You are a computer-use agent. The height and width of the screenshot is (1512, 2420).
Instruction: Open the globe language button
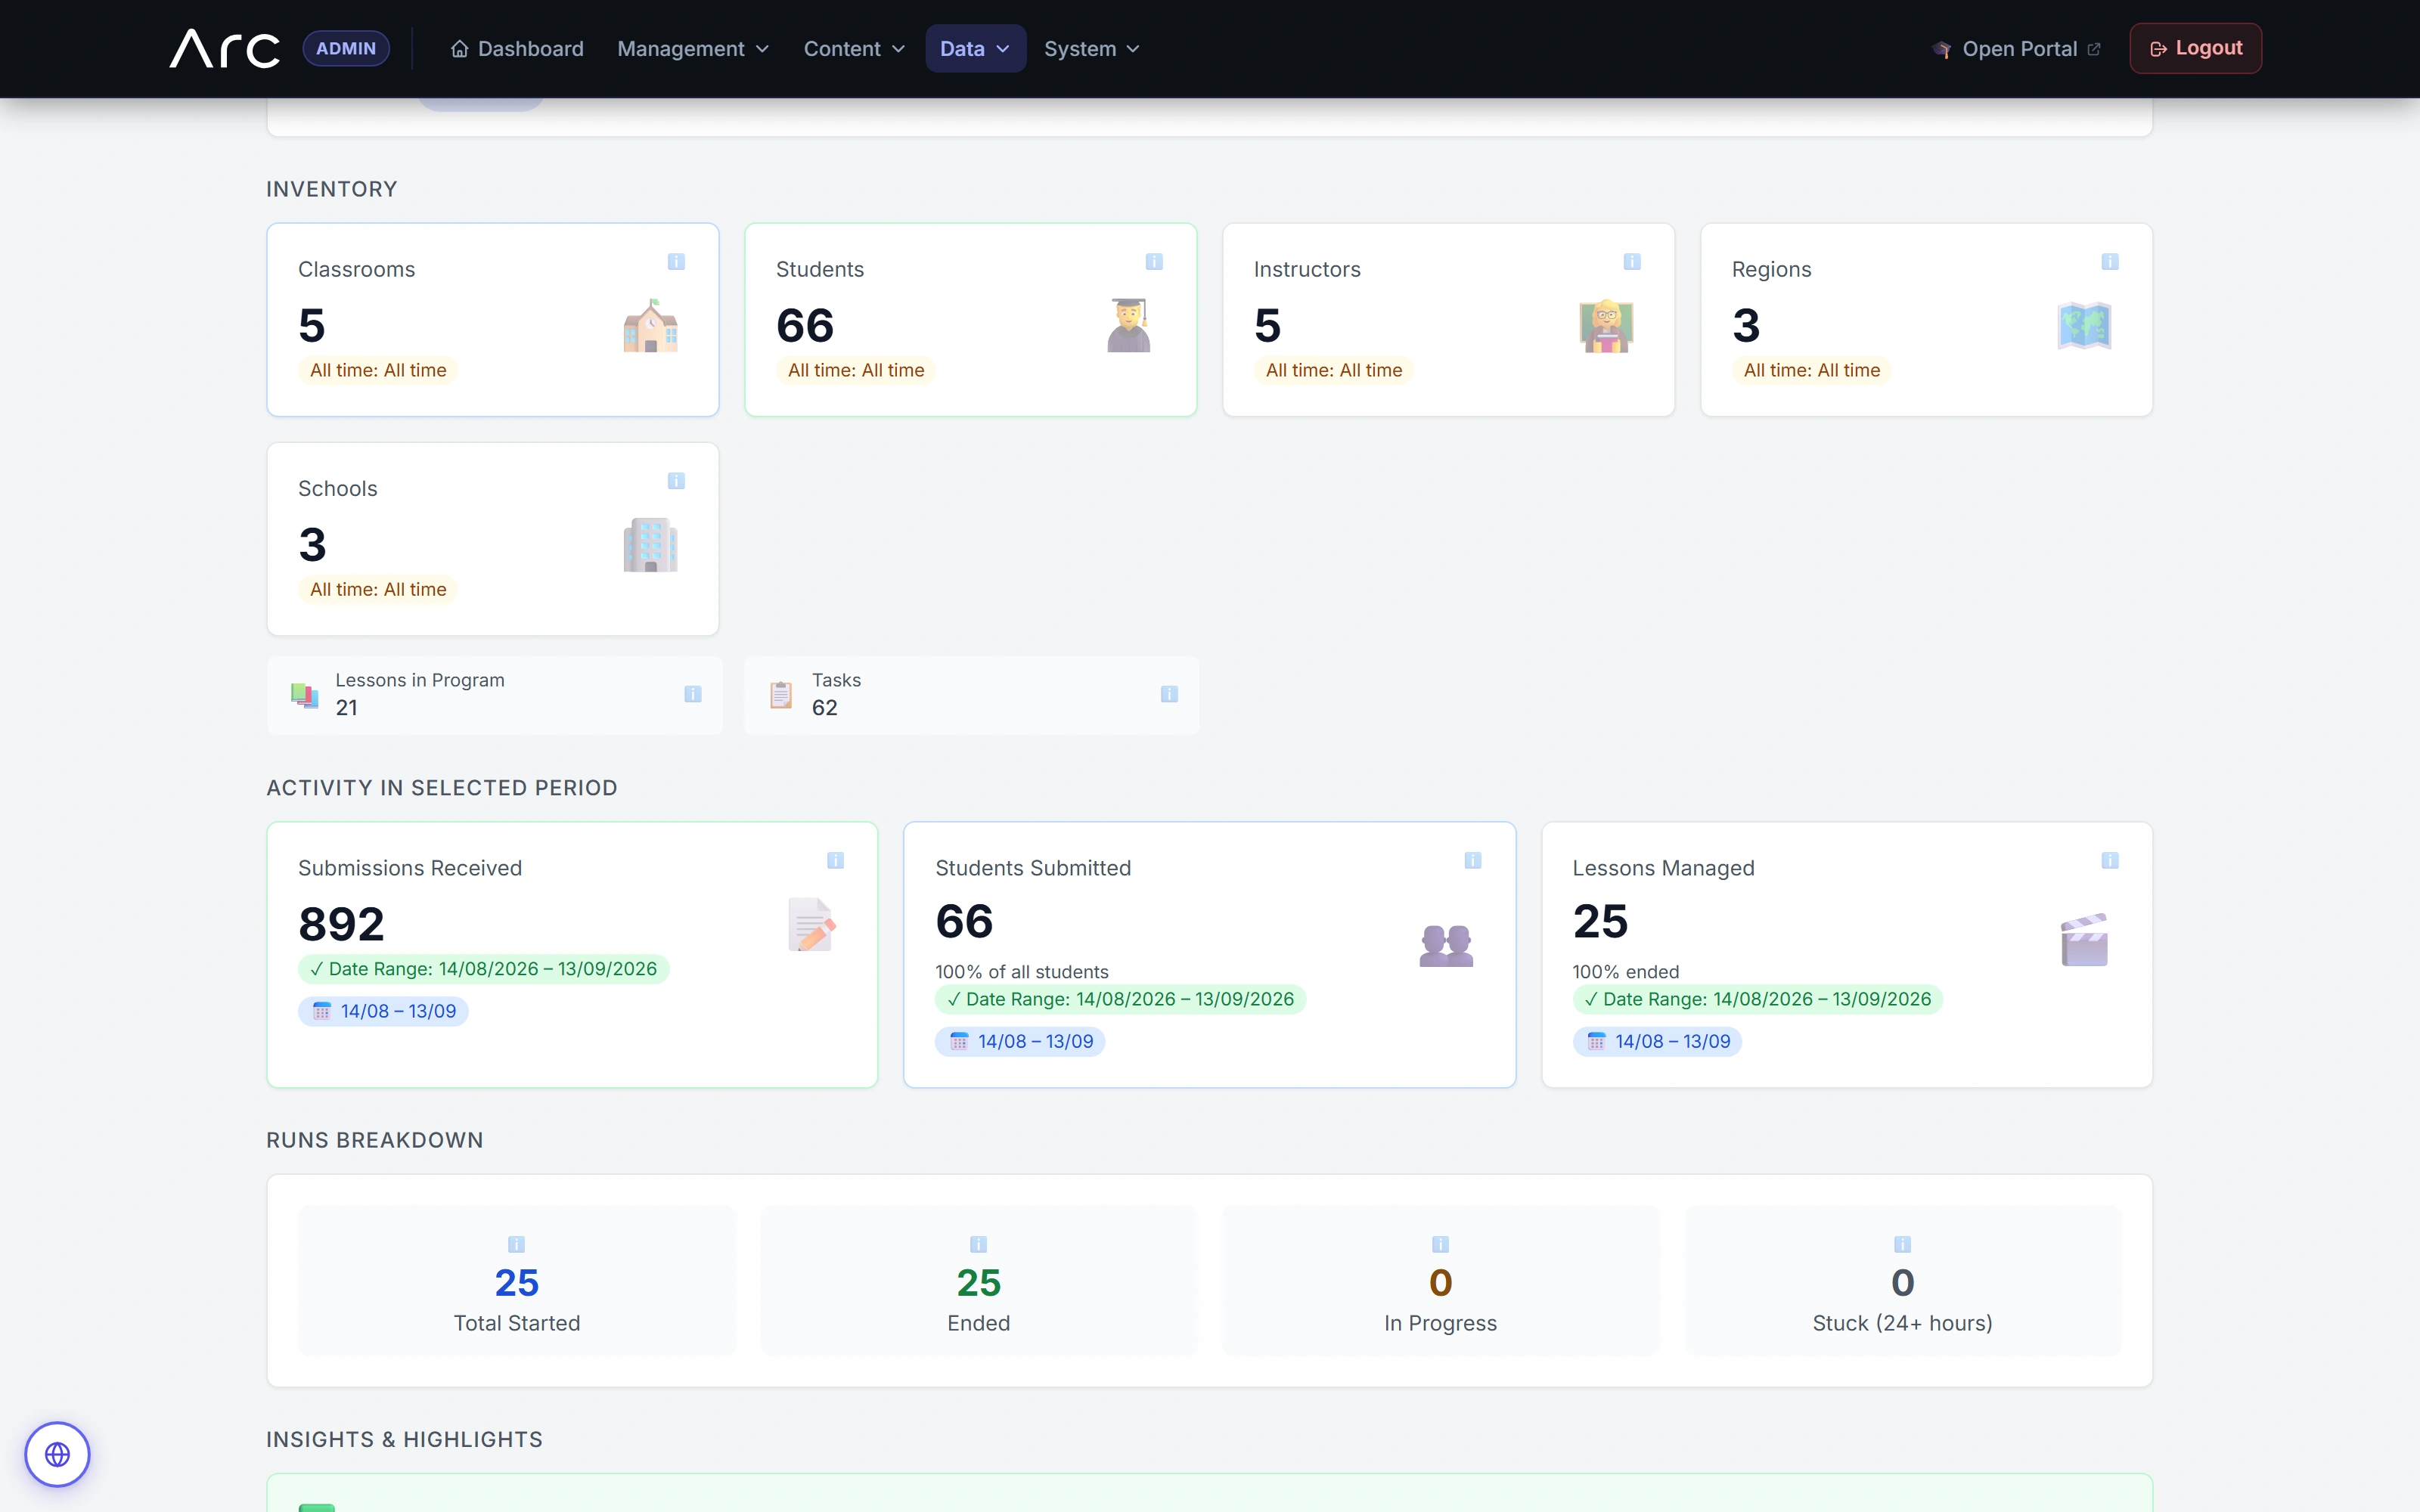57,1454
